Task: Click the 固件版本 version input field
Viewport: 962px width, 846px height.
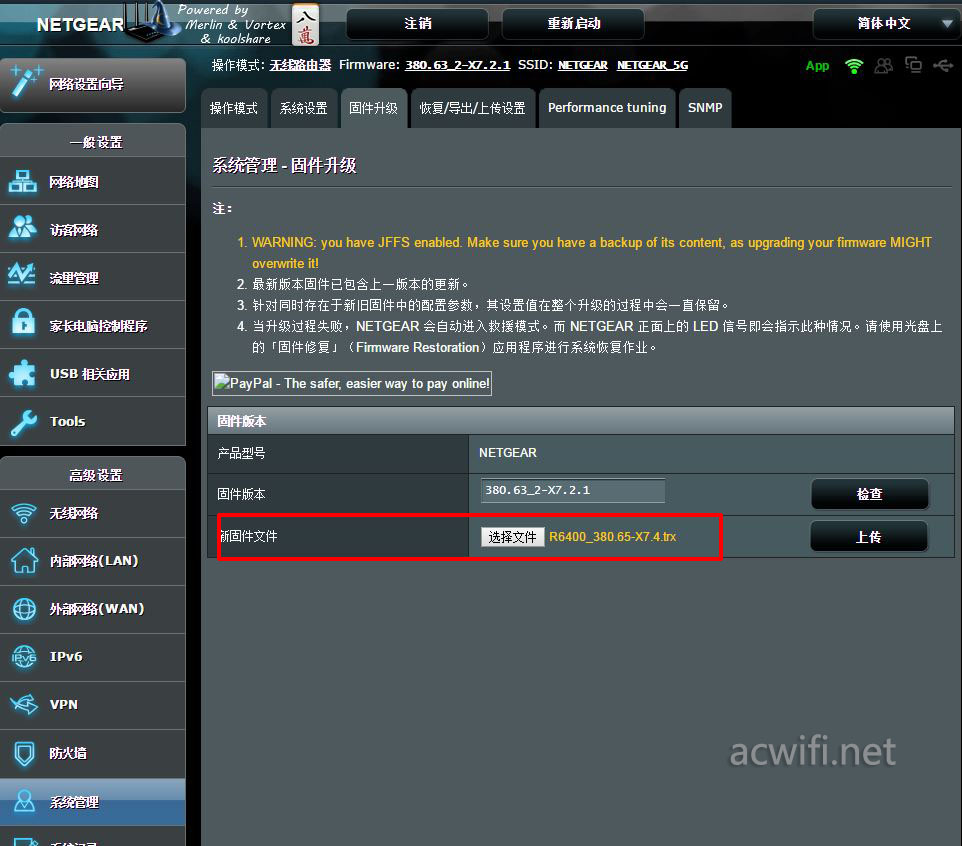Action: point(573,490)
